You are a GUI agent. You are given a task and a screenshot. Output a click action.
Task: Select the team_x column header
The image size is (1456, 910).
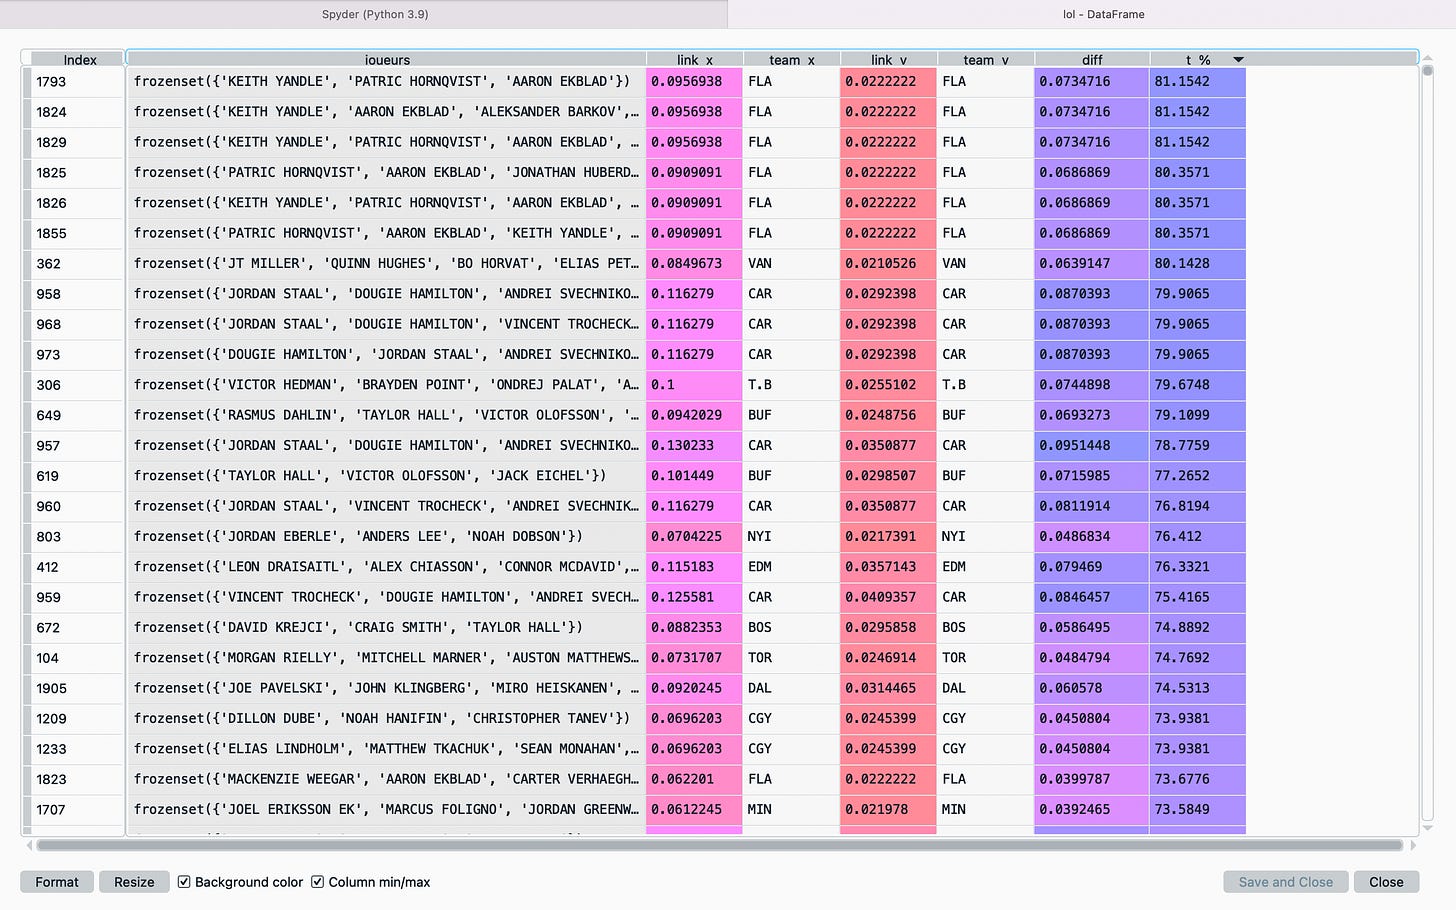click(x=791, y=59)
